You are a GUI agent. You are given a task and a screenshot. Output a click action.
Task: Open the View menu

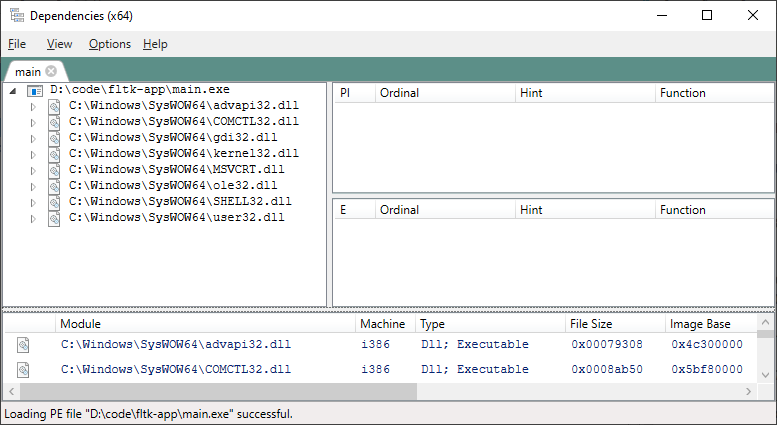(59, 44)
